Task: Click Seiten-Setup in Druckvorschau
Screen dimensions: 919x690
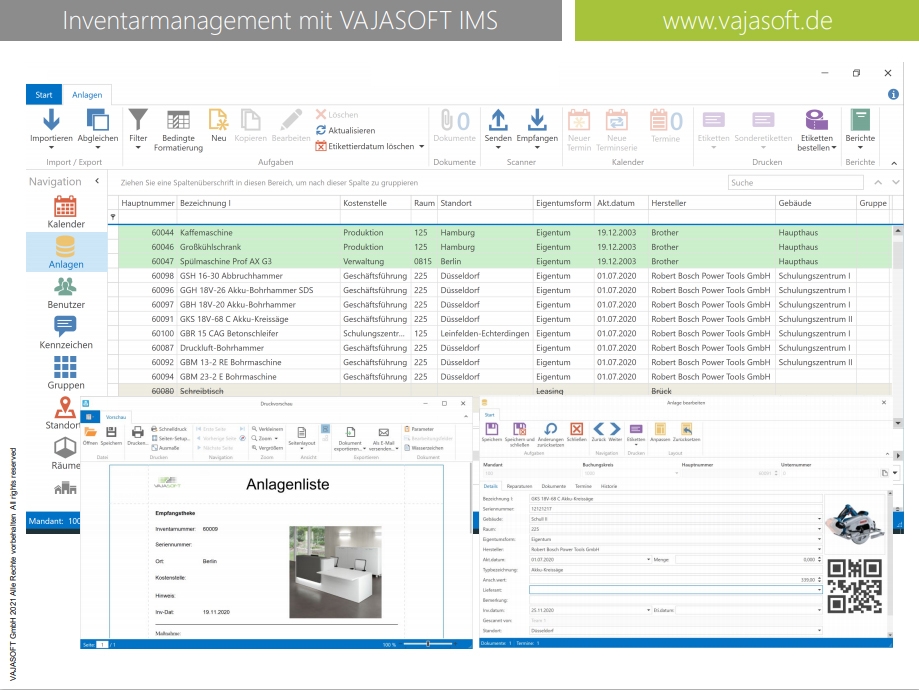Action: pyautogui.click(x=170, y=439)
